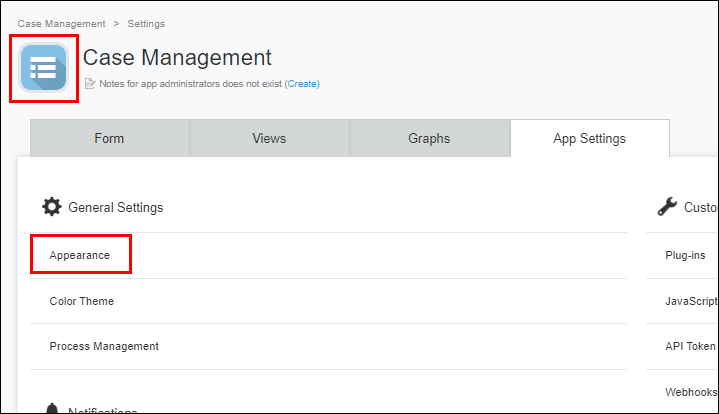
Task: Click the notes memo icon under the title
Action: 90,84
